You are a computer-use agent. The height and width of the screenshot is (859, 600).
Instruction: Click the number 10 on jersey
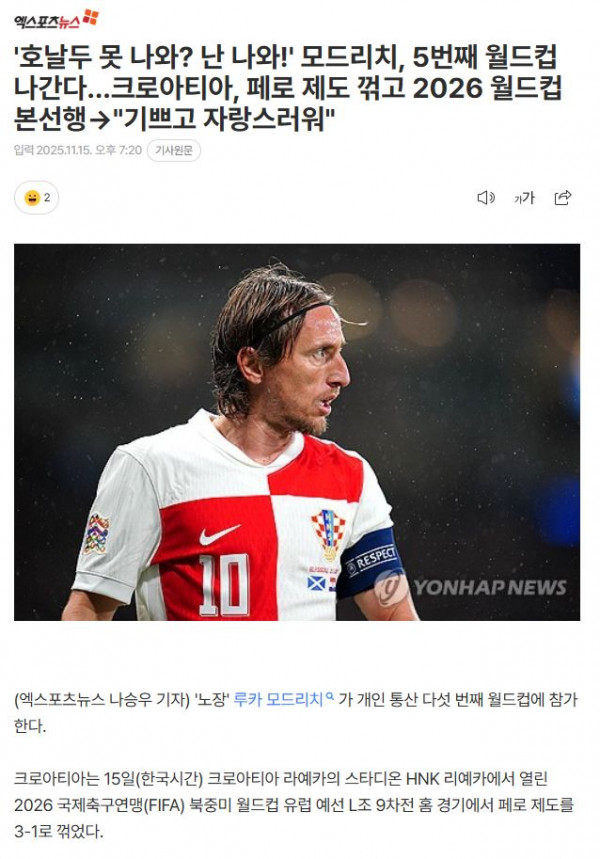(225, 585)
